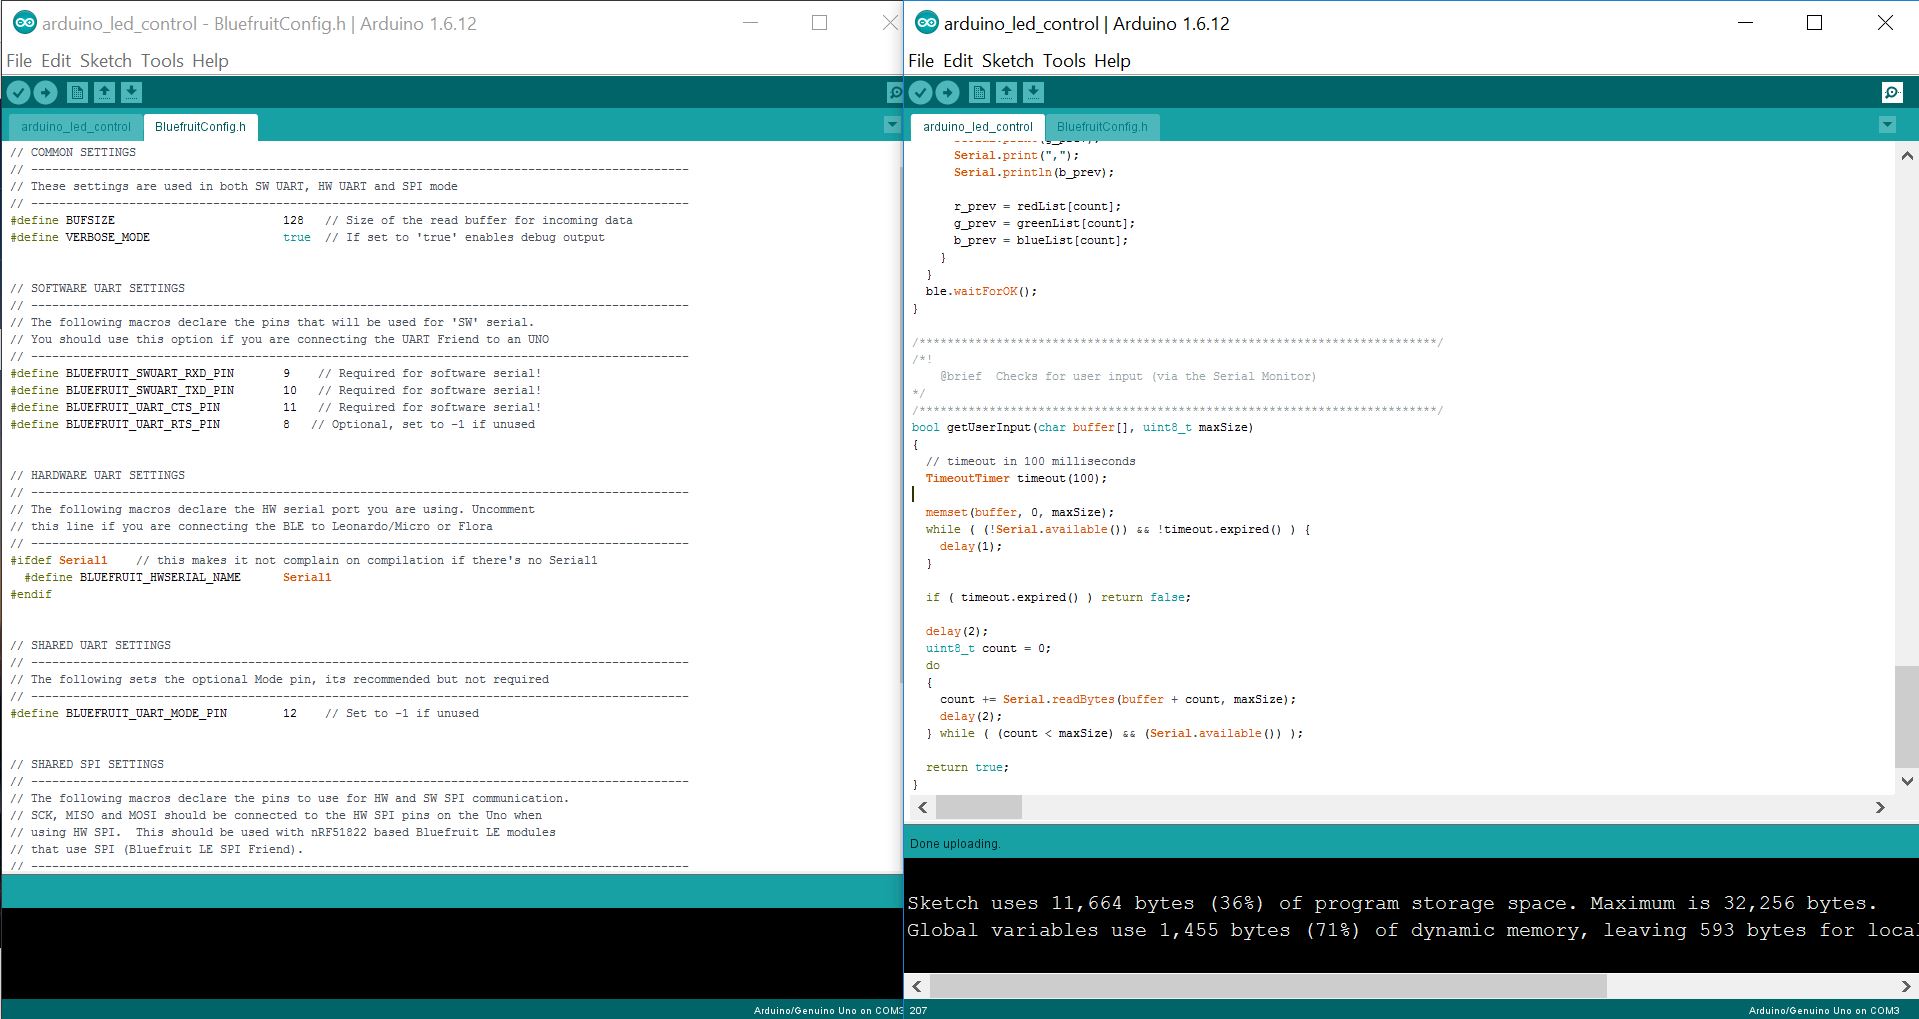Click 'return true;' line in right editor
The height and width of the screenshot is (1019, 1919).
(967, 767)
